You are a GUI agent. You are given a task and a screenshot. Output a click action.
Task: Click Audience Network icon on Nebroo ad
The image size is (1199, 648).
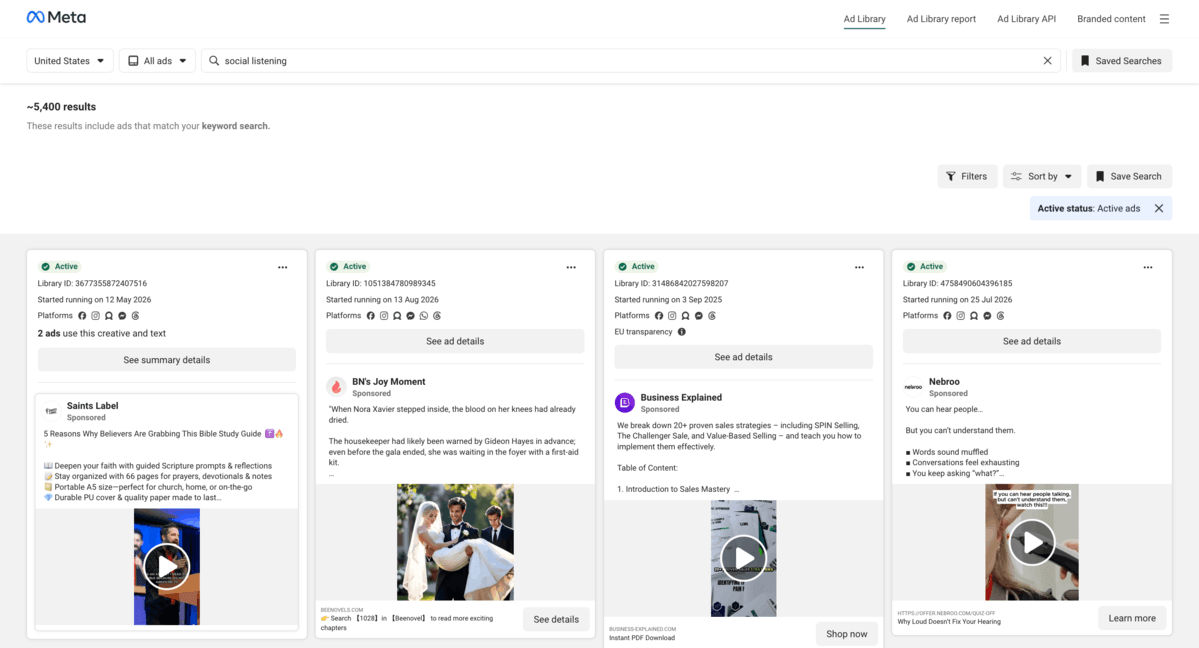tap(973, 315)
